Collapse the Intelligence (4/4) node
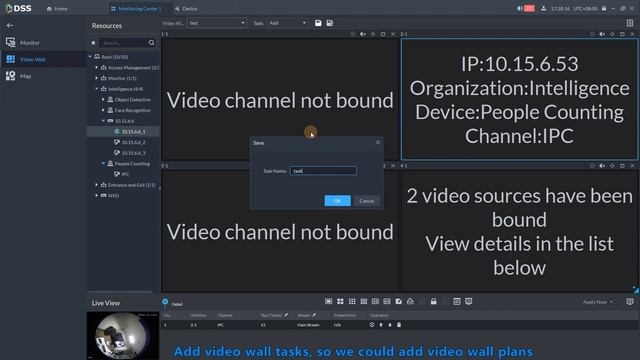The image size is (640, 360). pyautogui.click(x=97, y=89)
